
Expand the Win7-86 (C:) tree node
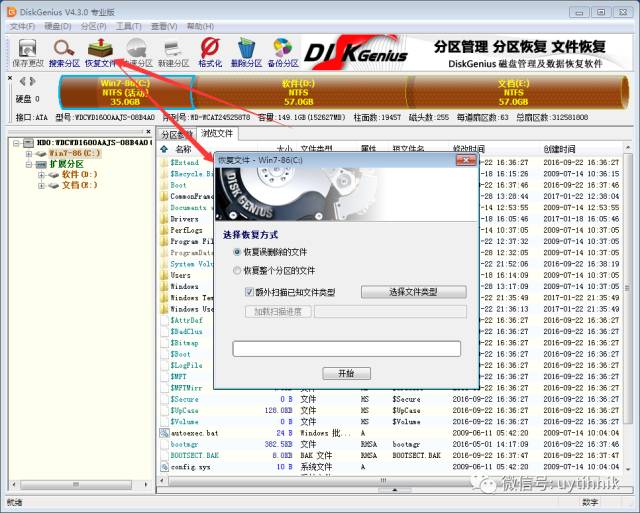click(29, 154)
